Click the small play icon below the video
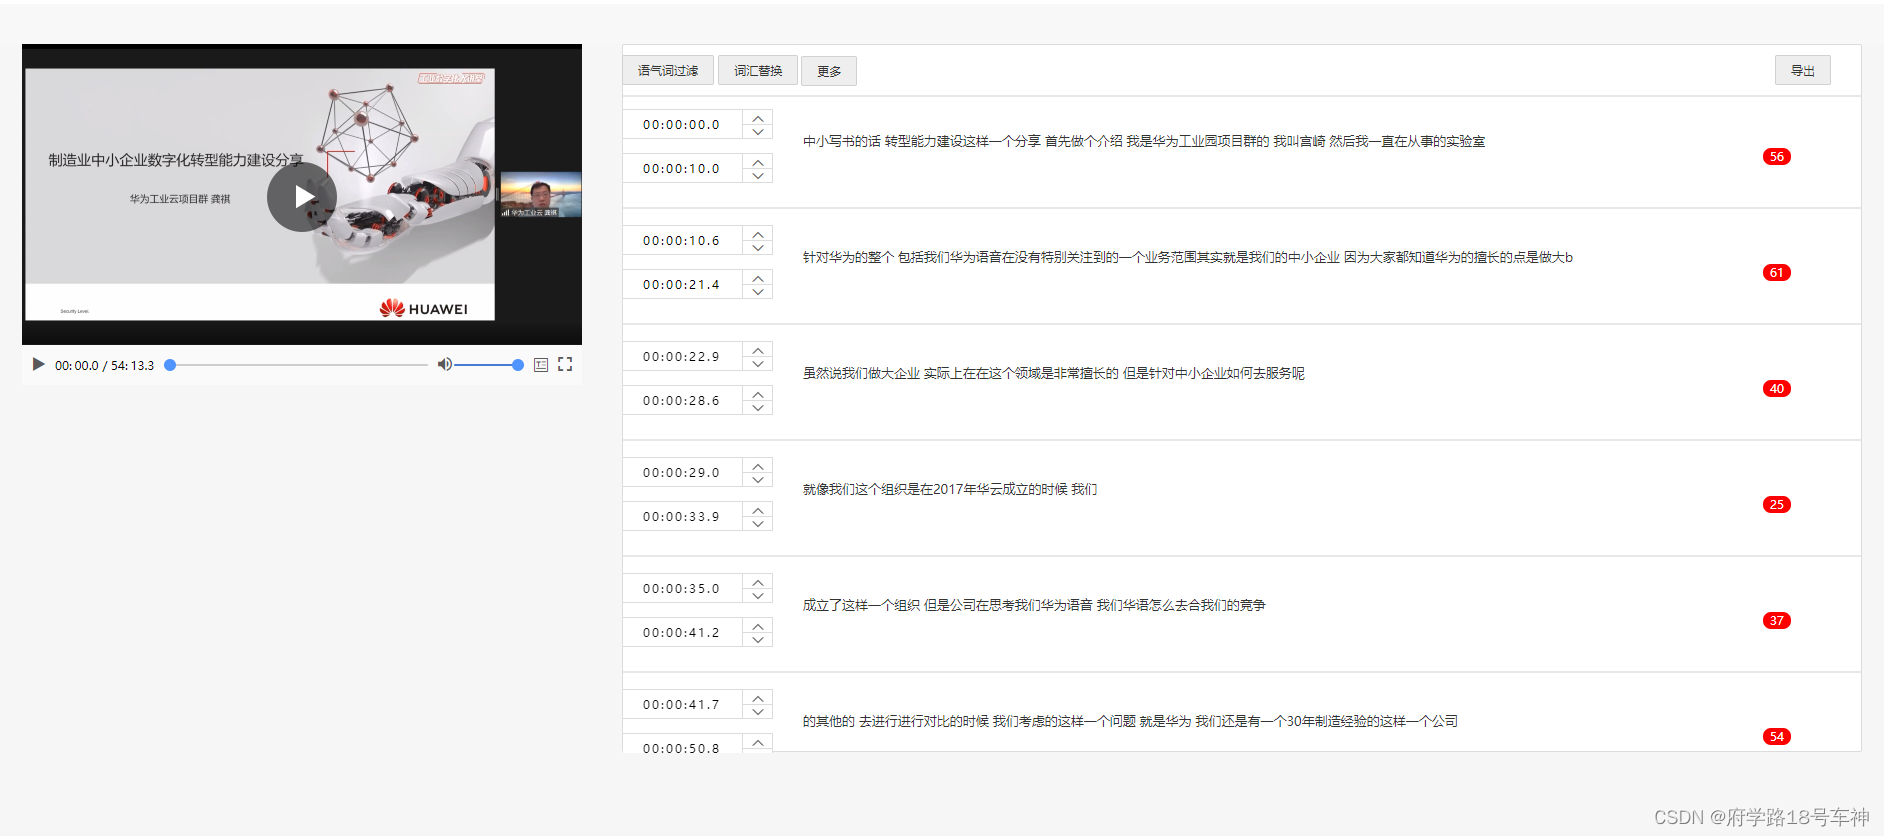Screen dimensions: 1884x836 pos(38,364)
